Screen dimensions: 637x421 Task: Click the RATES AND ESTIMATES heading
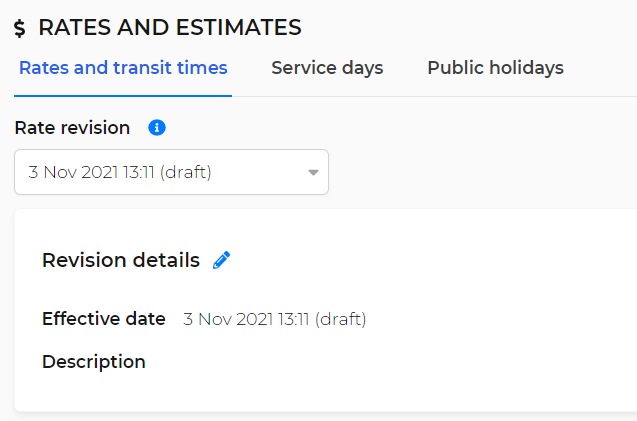(x=170, y=28)
